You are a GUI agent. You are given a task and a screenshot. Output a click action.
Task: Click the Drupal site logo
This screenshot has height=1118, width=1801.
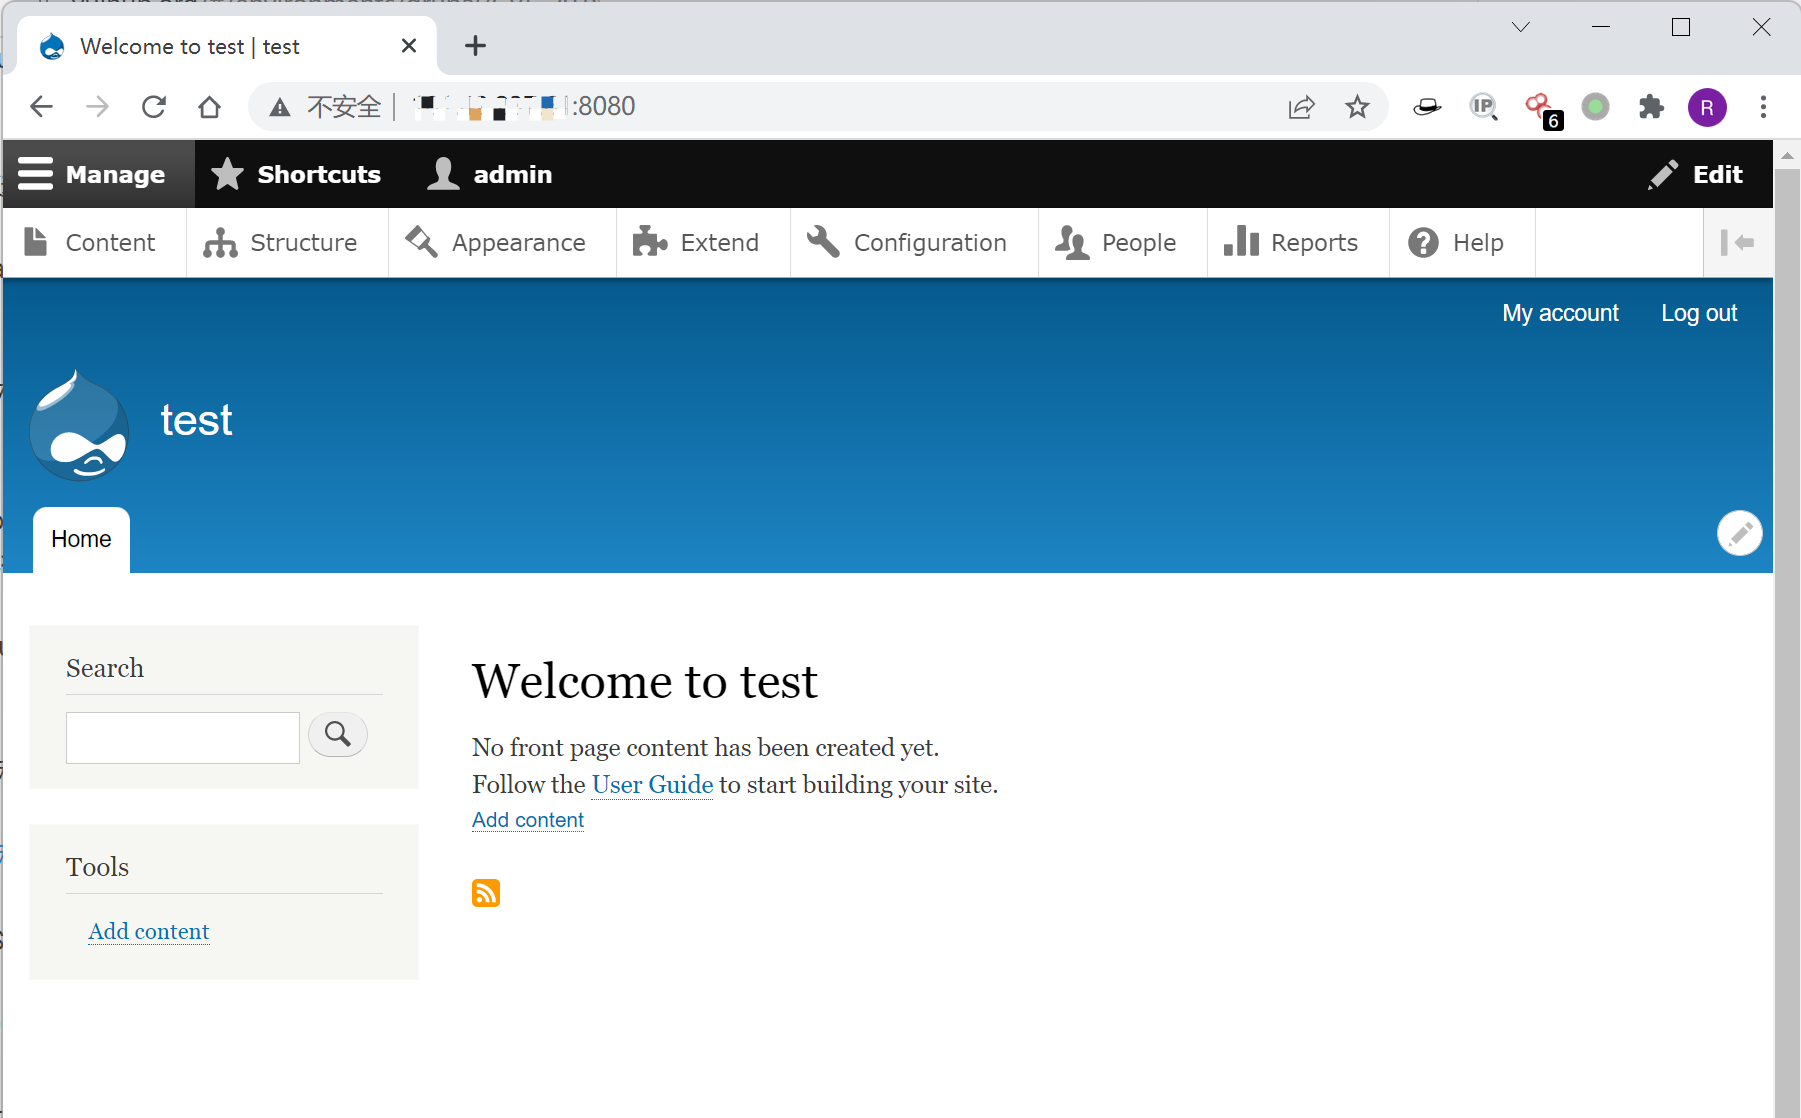point(80,425)
